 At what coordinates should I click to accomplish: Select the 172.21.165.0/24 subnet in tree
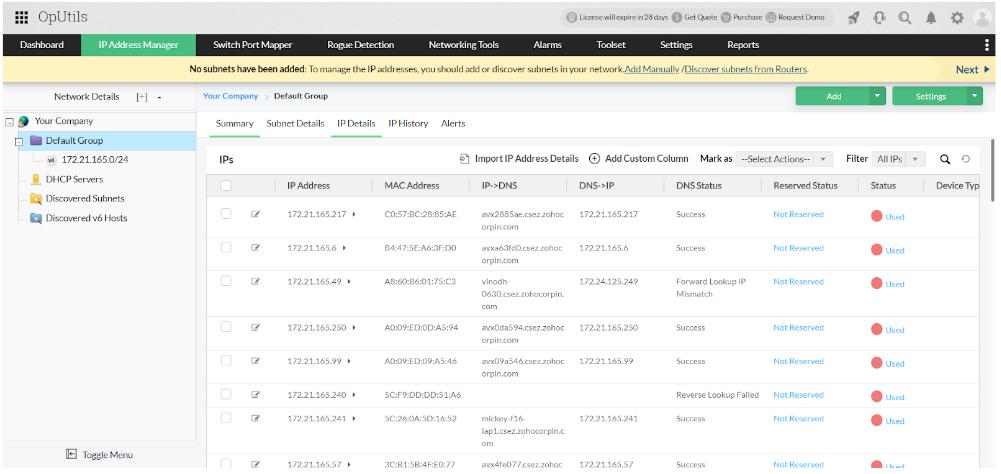click(x=94, y=160)
